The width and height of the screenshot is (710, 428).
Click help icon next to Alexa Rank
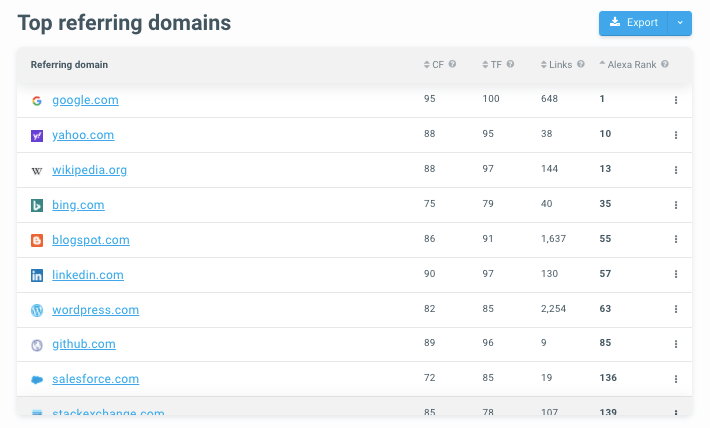665,65
